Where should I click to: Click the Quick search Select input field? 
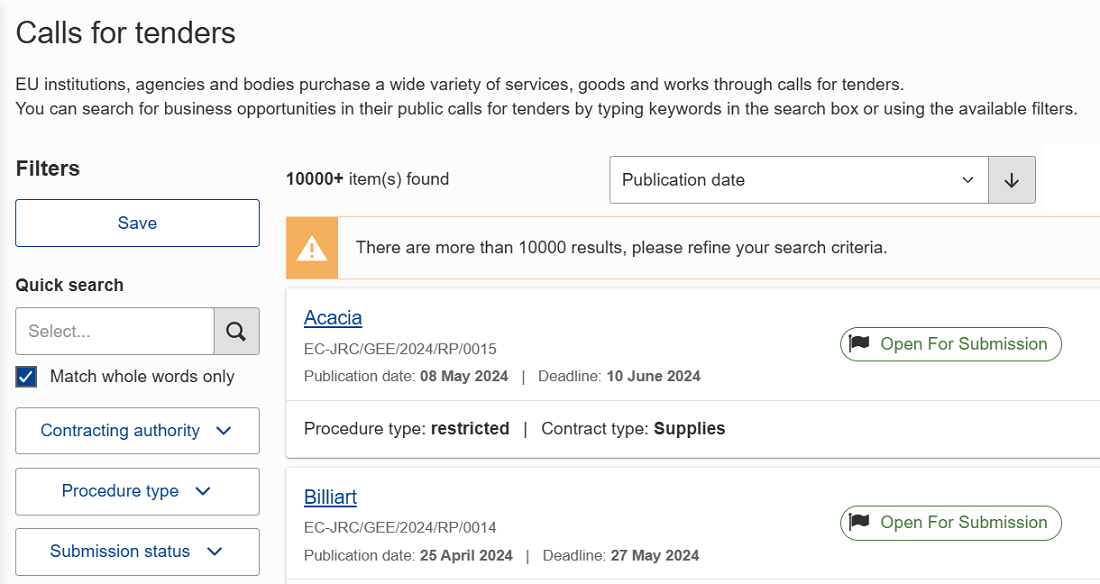[115, 331]
